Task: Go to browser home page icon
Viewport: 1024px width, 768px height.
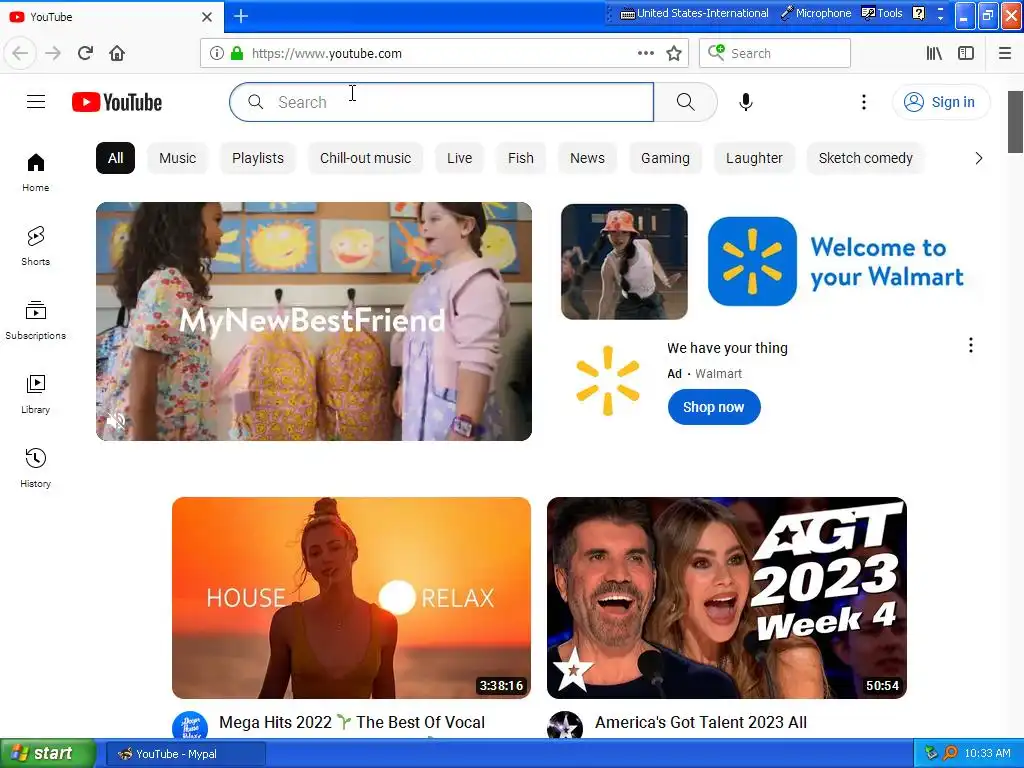Action: pos(117,53)
